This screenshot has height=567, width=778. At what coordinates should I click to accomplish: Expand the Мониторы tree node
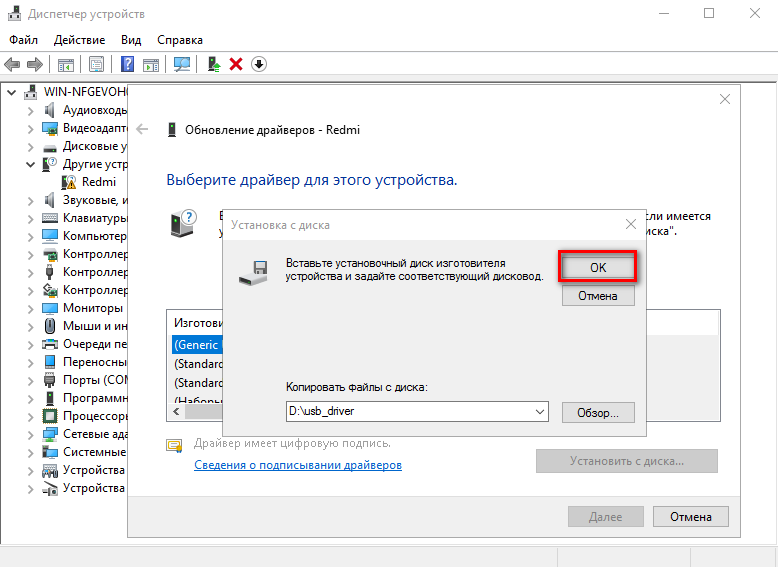tap(30, 308)
